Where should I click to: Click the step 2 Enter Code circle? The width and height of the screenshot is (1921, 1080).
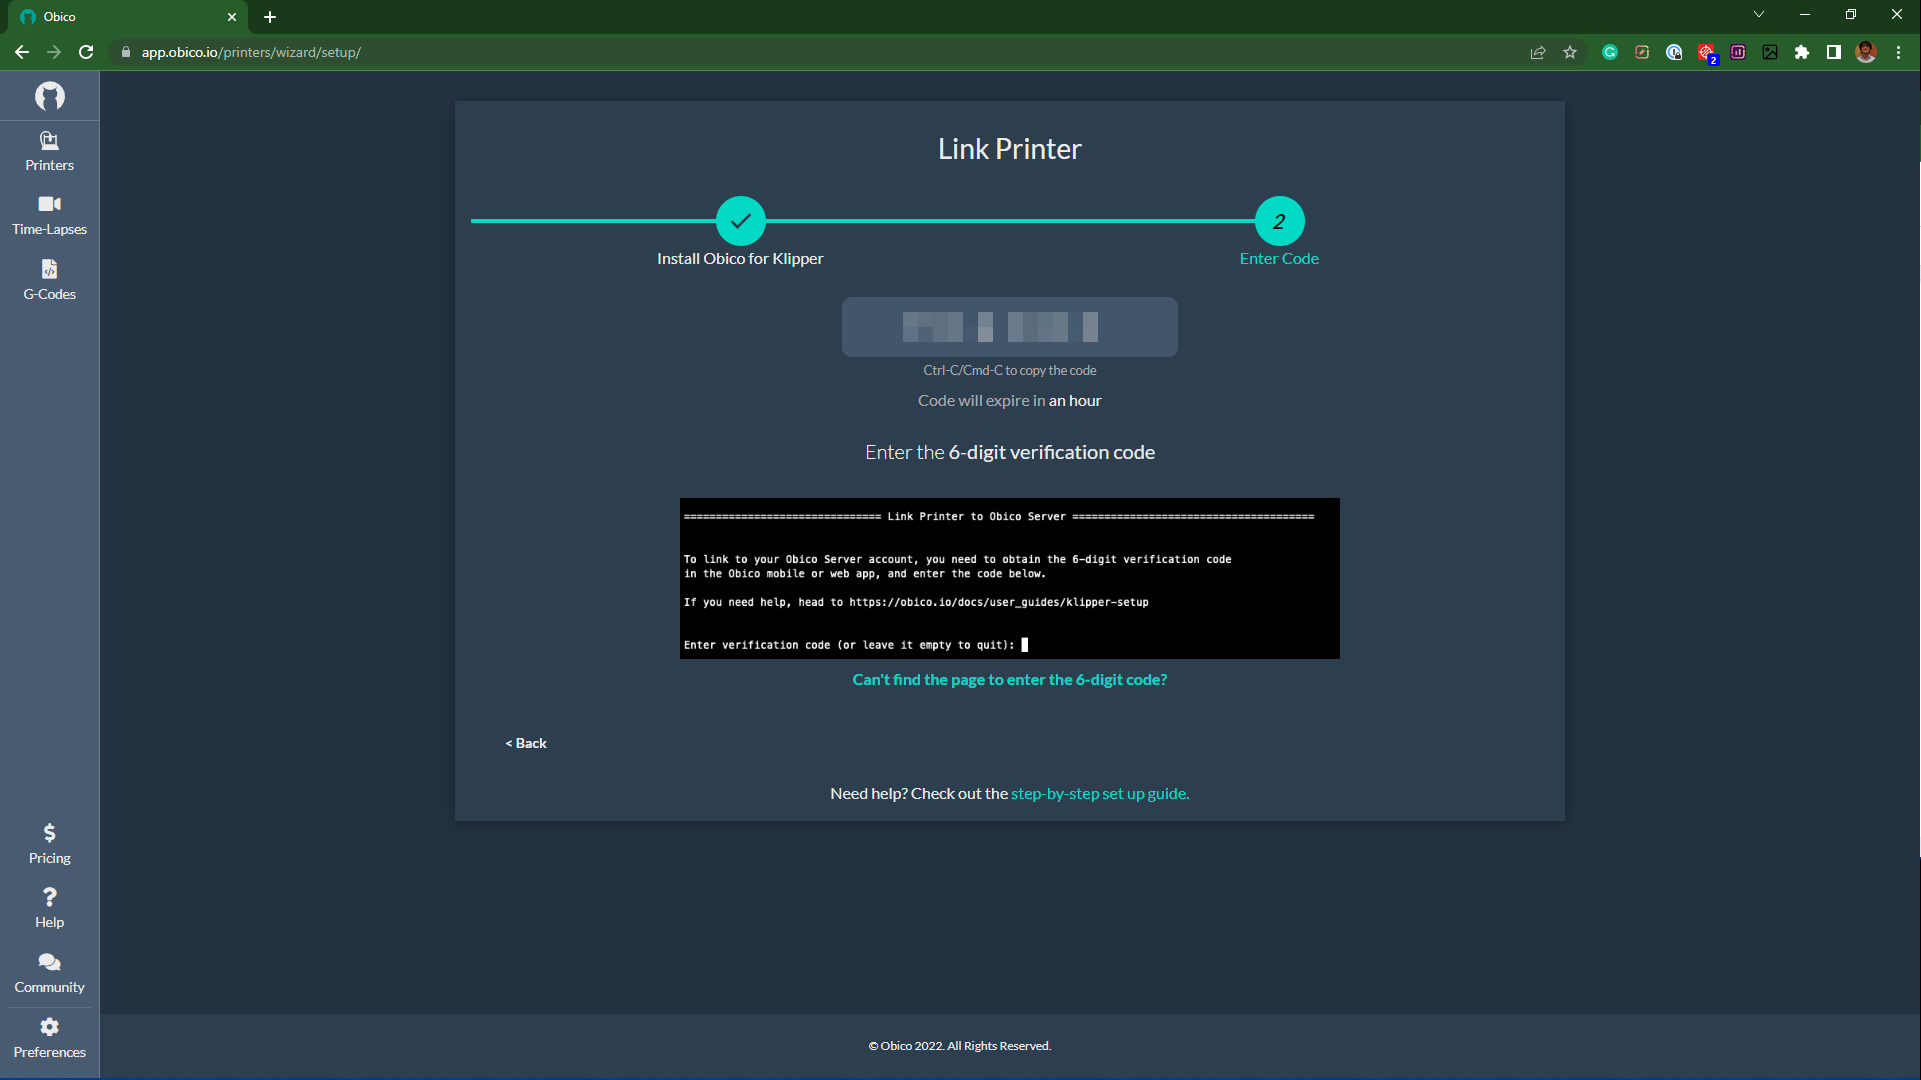(1279, 221)
